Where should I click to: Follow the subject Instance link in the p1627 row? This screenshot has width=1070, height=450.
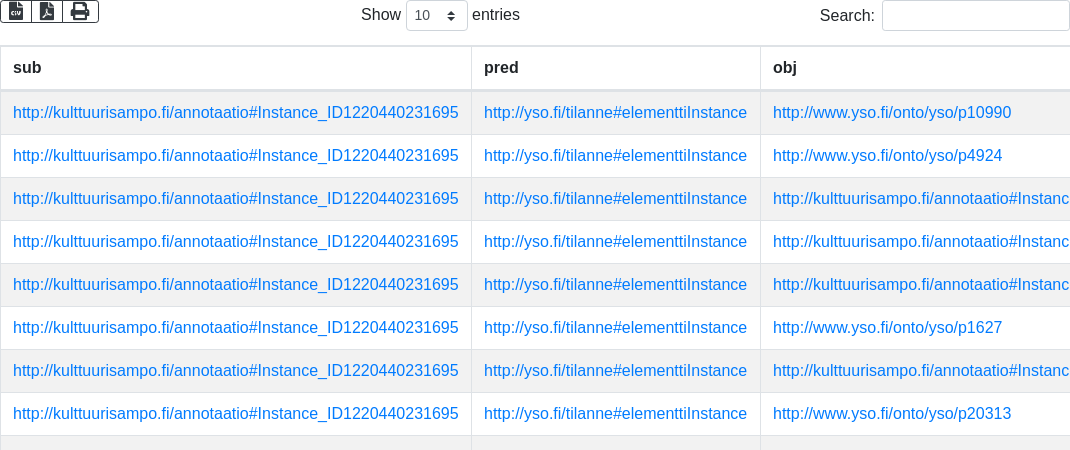click(x=236, y=328)
